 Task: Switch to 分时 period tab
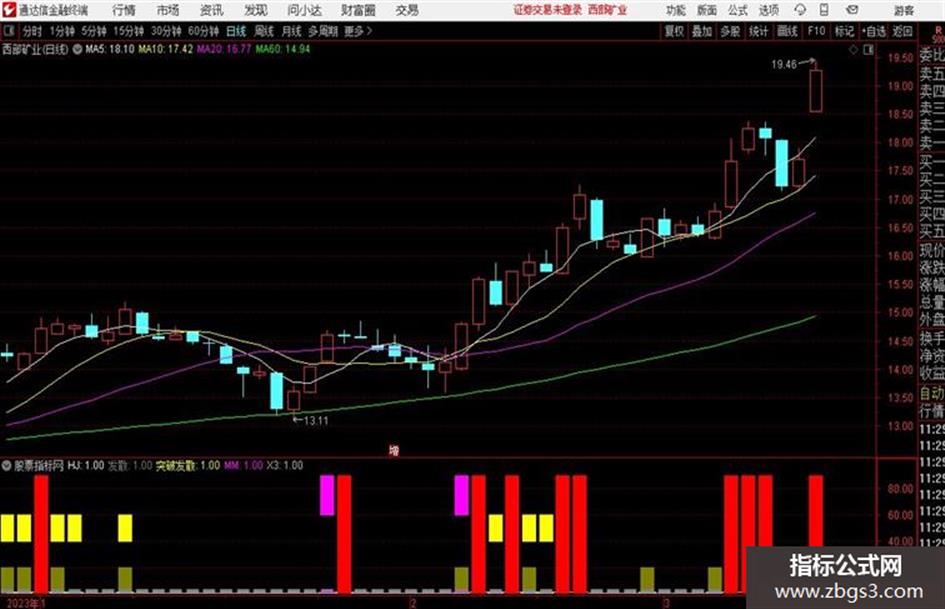pyautogui.click(x=32, y=31)
